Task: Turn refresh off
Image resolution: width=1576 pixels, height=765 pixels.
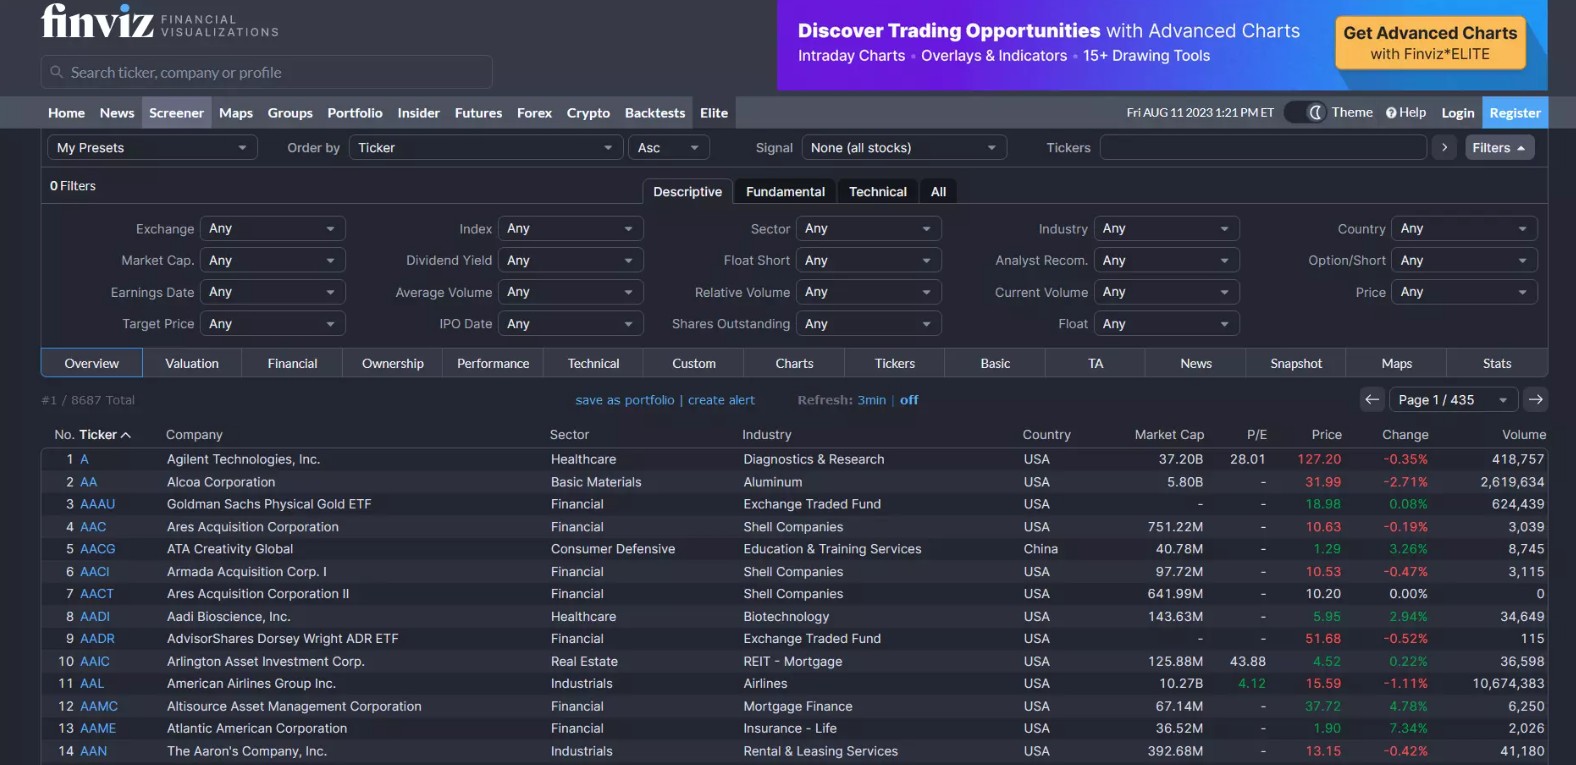Action: click(909, 400)
